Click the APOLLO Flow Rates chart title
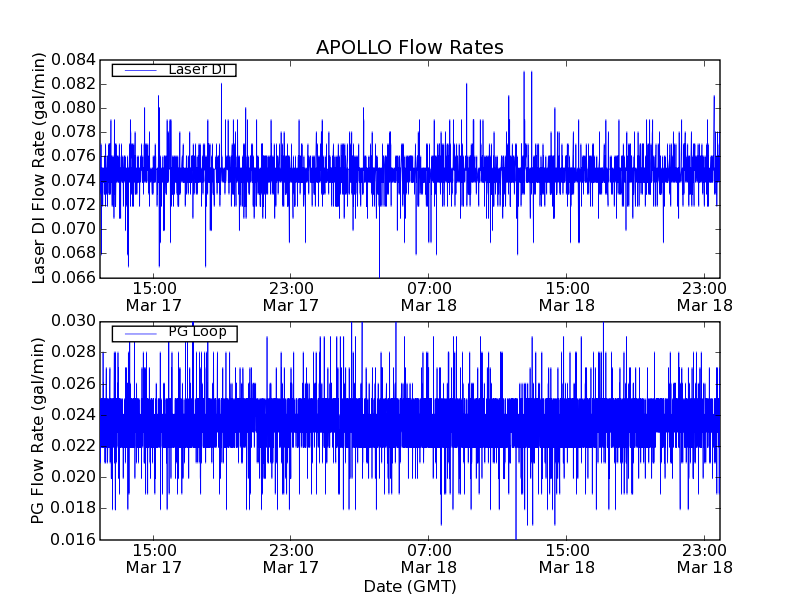The width and height of the screenshot is (800, 600). point(409,48)
